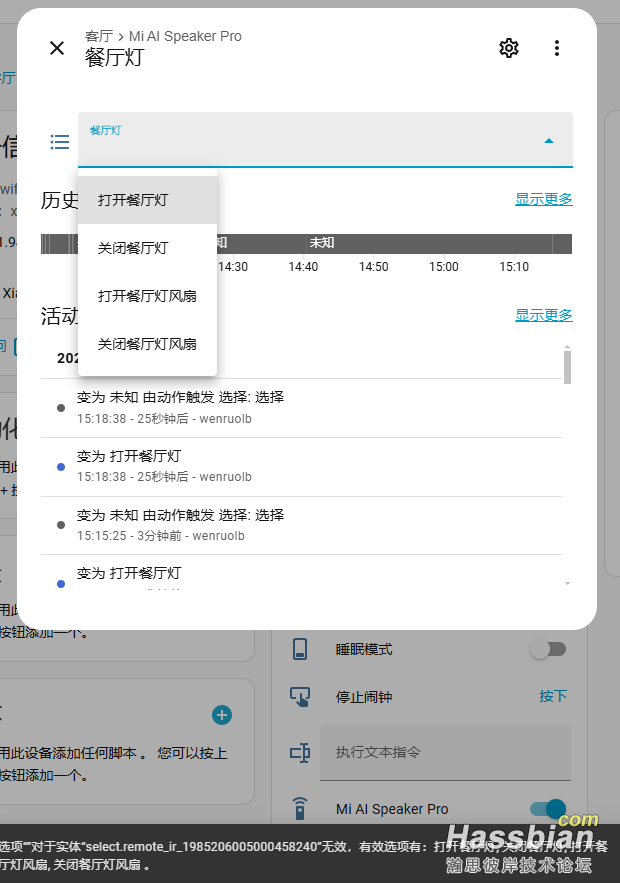Image resolution: width=620 pixels, height=883 pixels.
Task: Toggle the 睡眠模式 switch
Action: 548,649
